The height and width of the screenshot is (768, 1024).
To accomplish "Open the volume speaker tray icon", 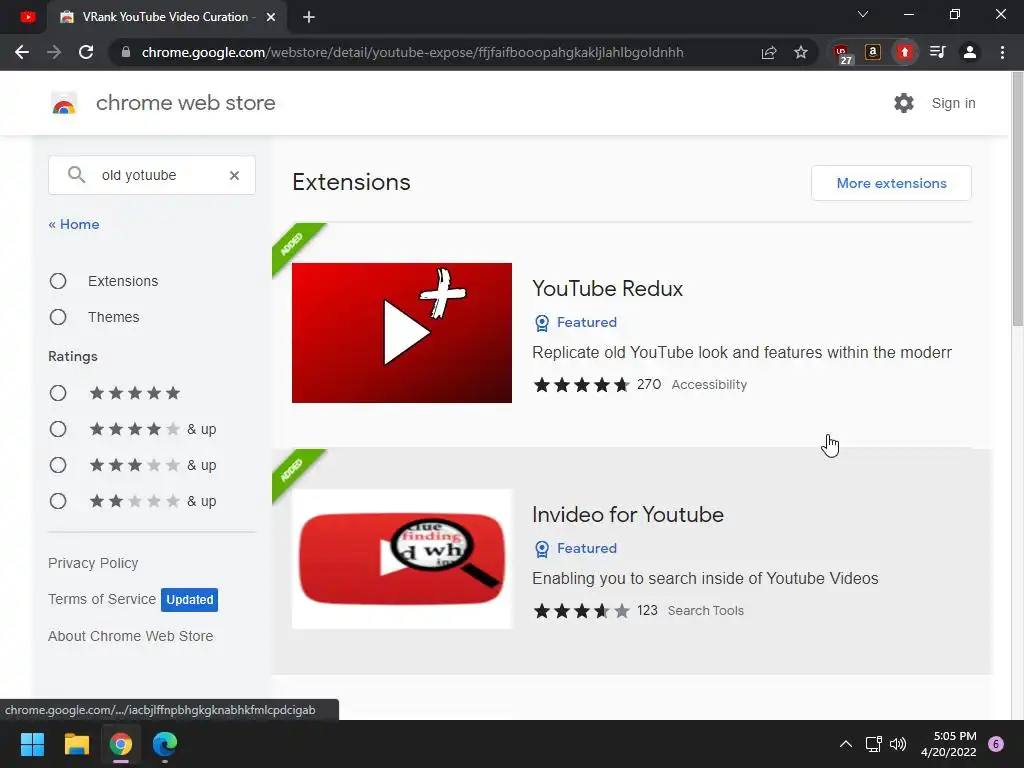I will 898,744.
